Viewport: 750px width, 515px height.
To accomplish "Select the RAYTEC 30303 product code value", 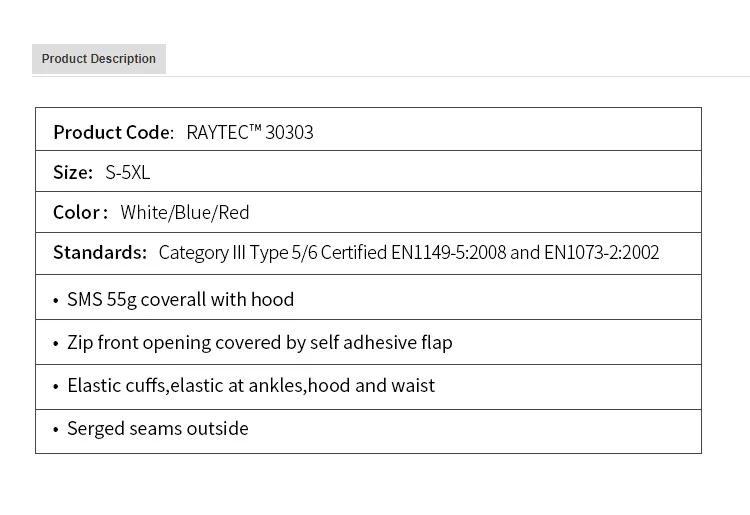I will coord(250,132).
